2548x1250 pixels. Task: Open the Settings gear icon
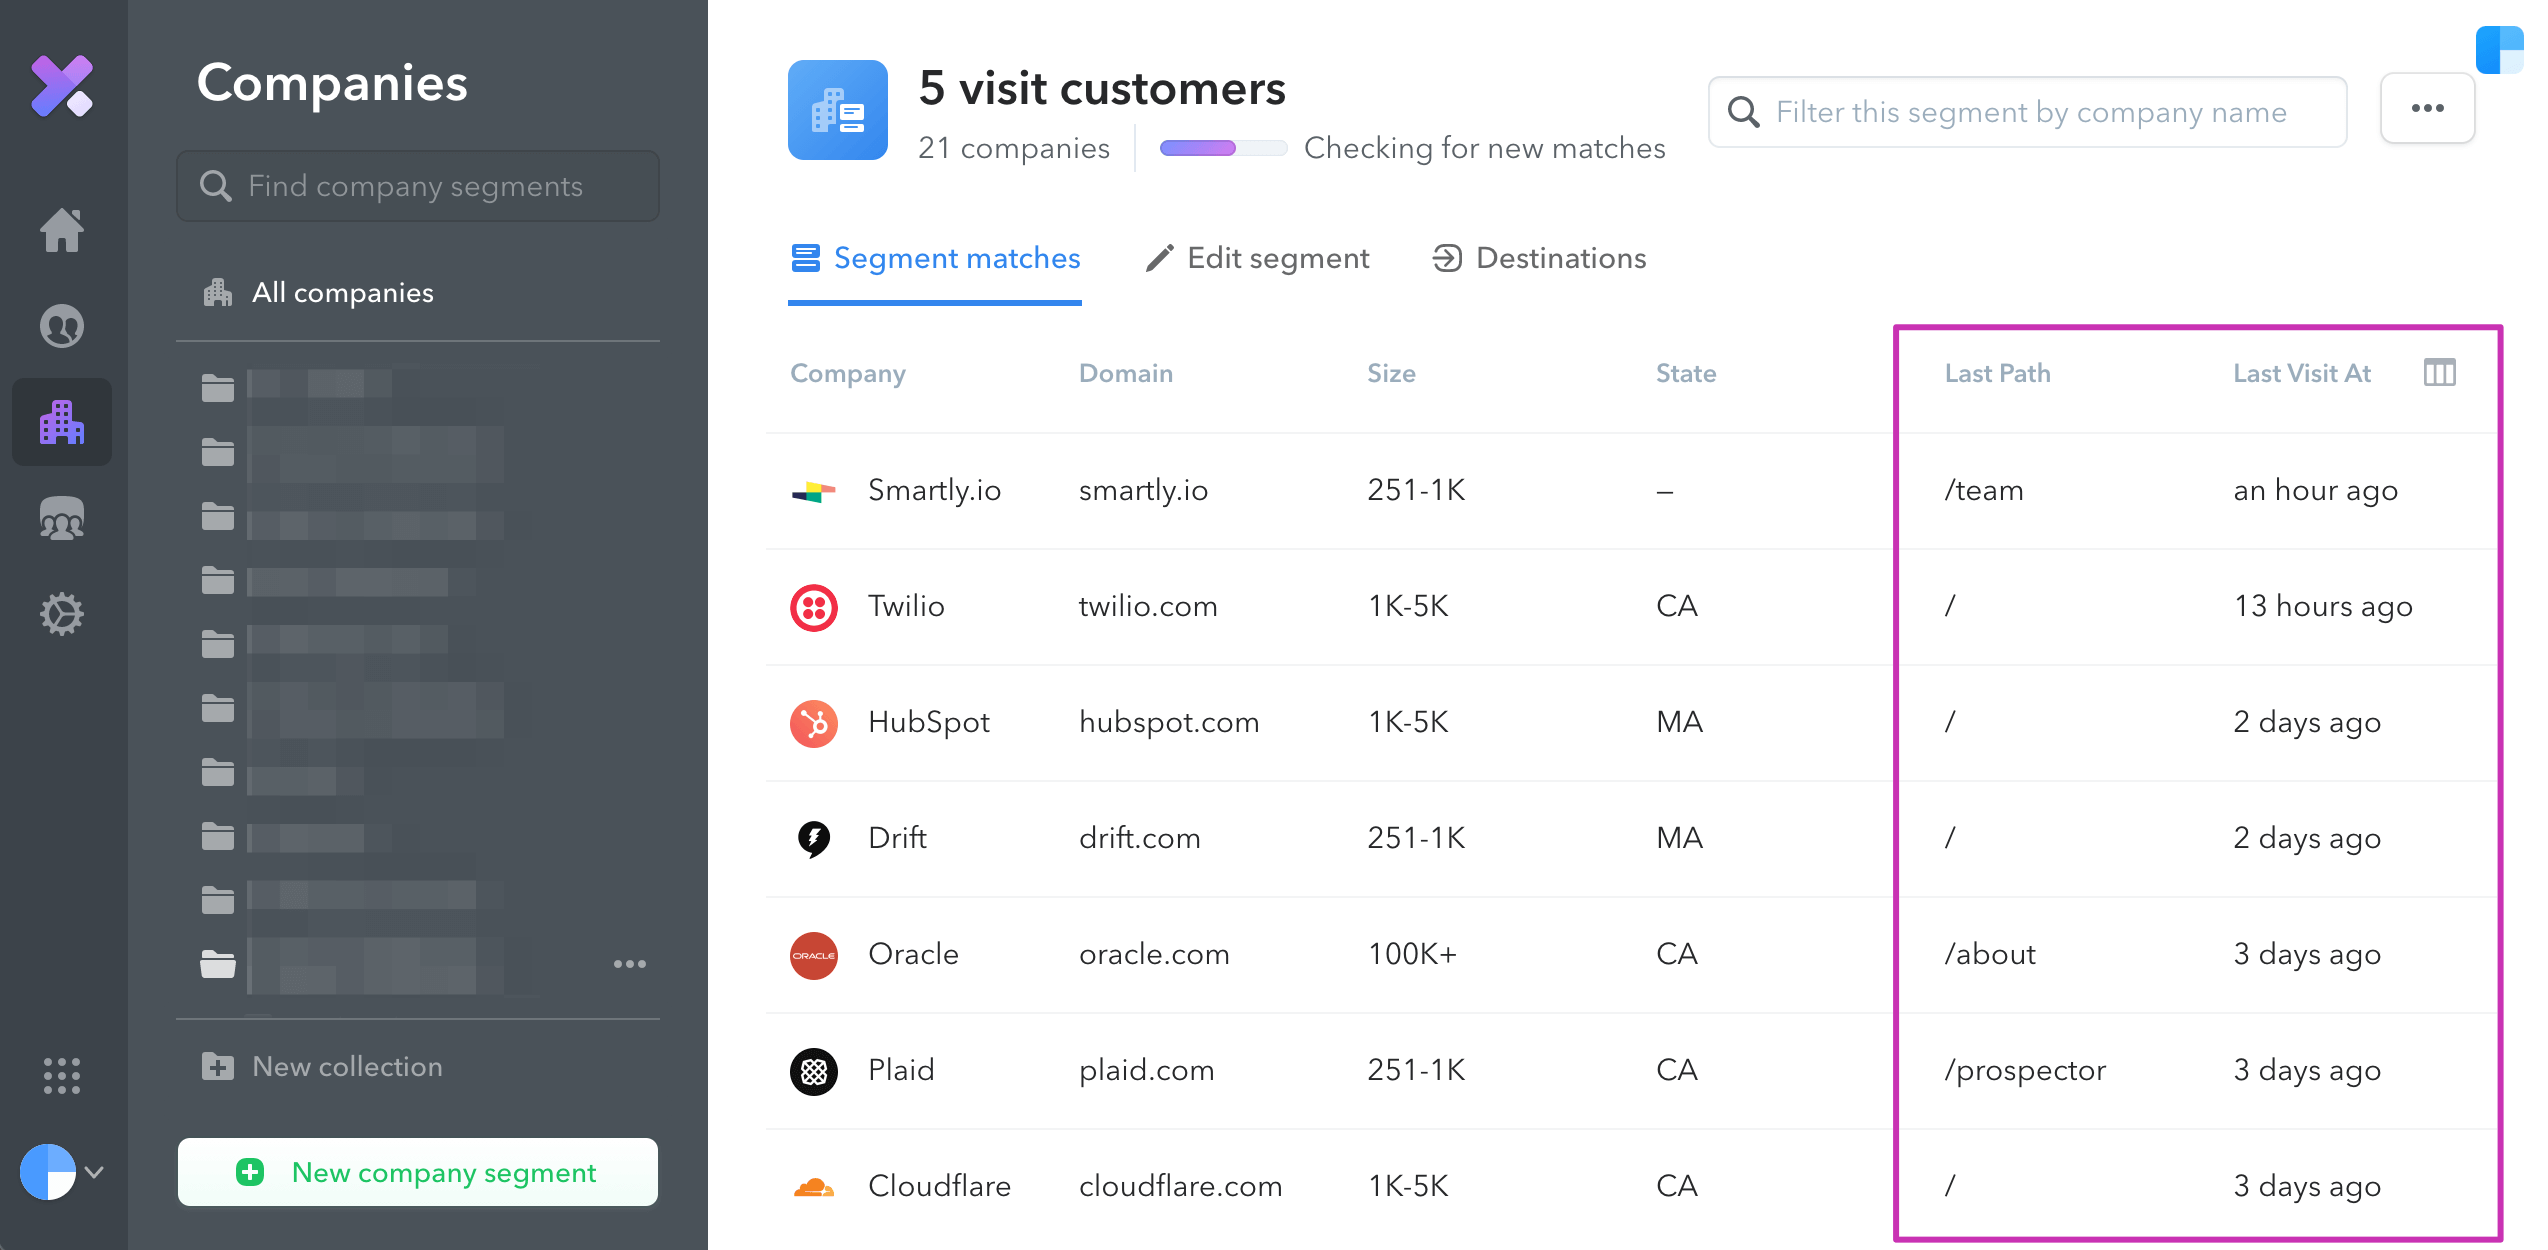pyautogui.click(x=62, y=614)
